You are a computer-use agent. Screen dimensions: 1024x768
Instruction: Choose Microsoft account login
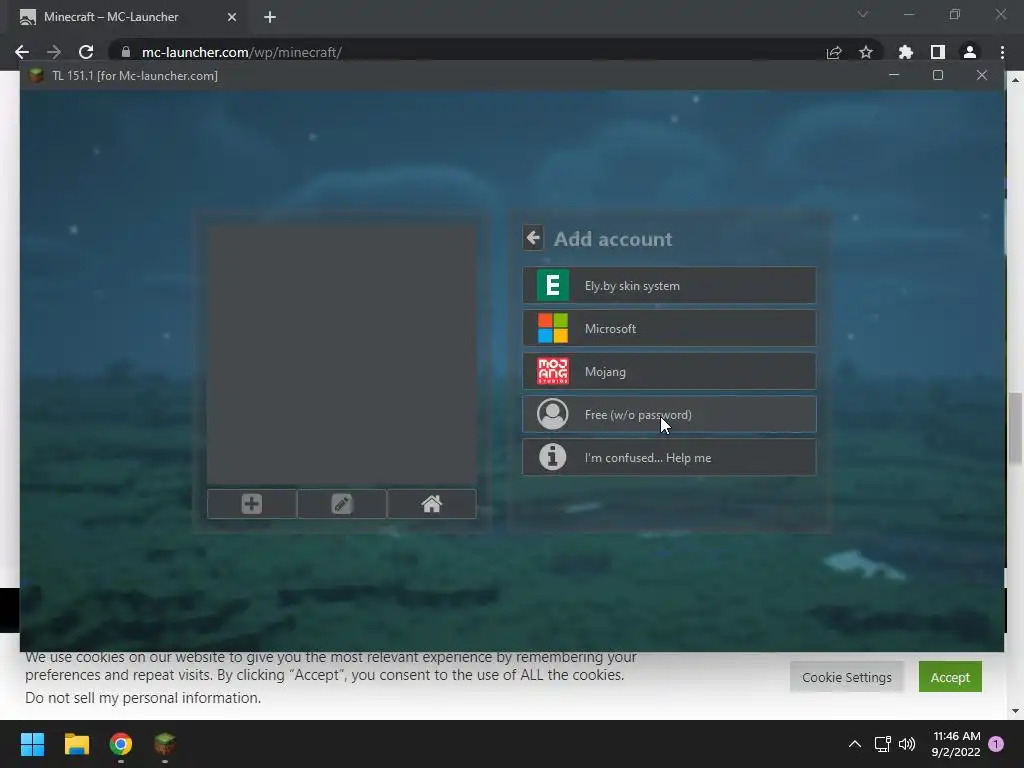[x=669, y=328]
